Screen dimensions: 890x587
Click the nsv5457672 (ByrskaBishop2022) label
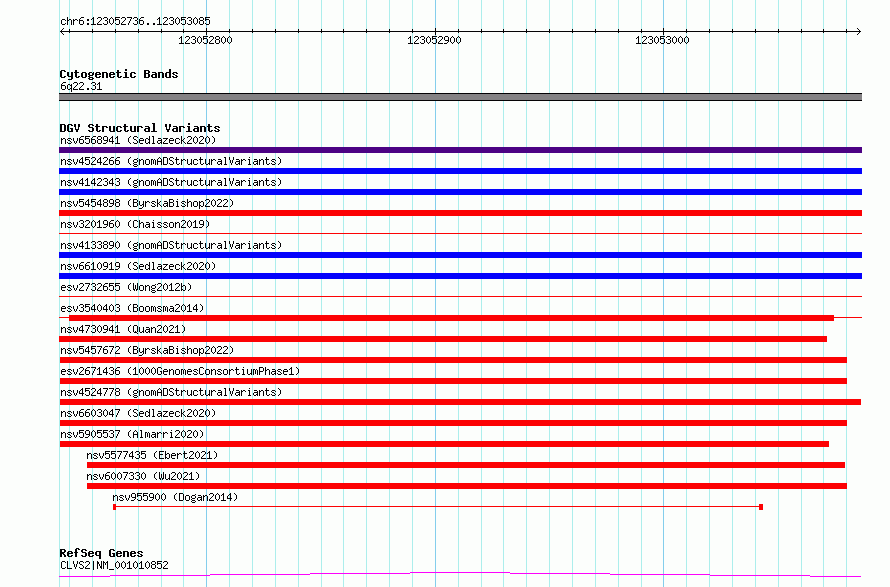point(147,350)
